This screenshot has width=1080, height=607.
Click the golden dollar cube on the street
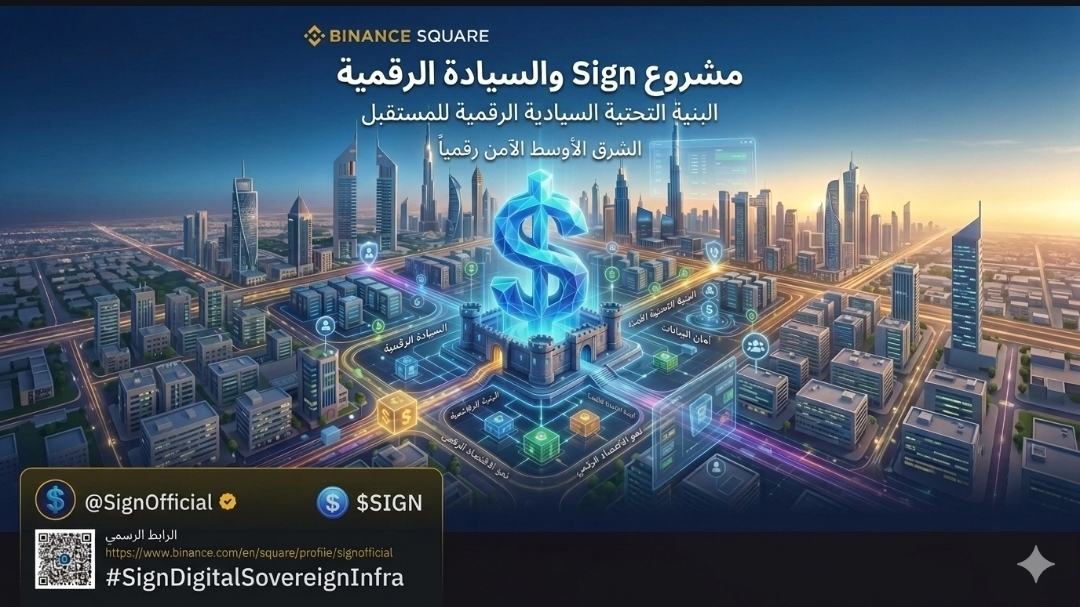pos(397,413)
